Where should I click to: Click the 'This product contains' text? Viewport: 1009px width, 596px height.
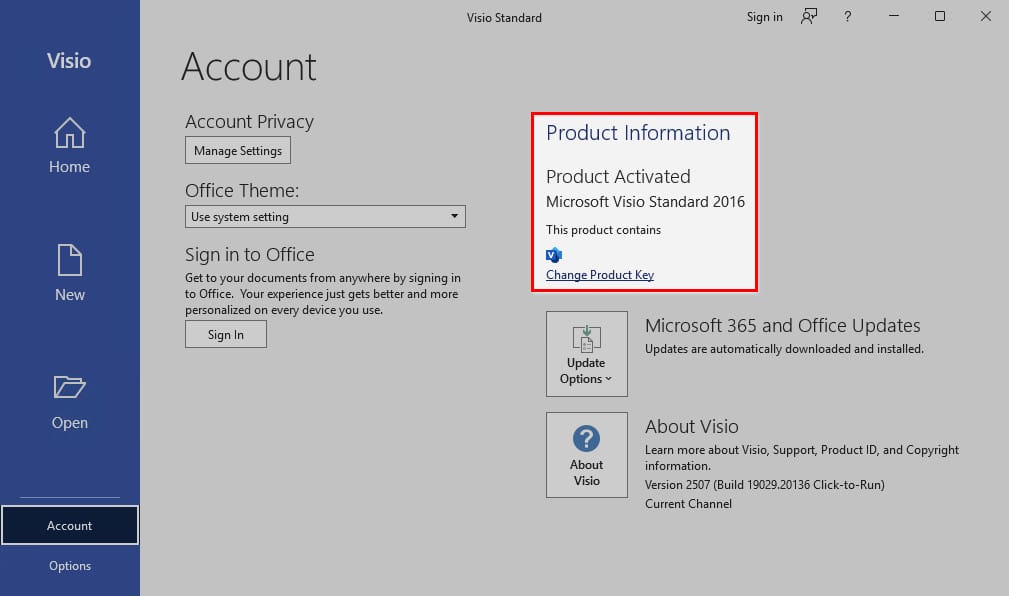[x=603, y=230]
